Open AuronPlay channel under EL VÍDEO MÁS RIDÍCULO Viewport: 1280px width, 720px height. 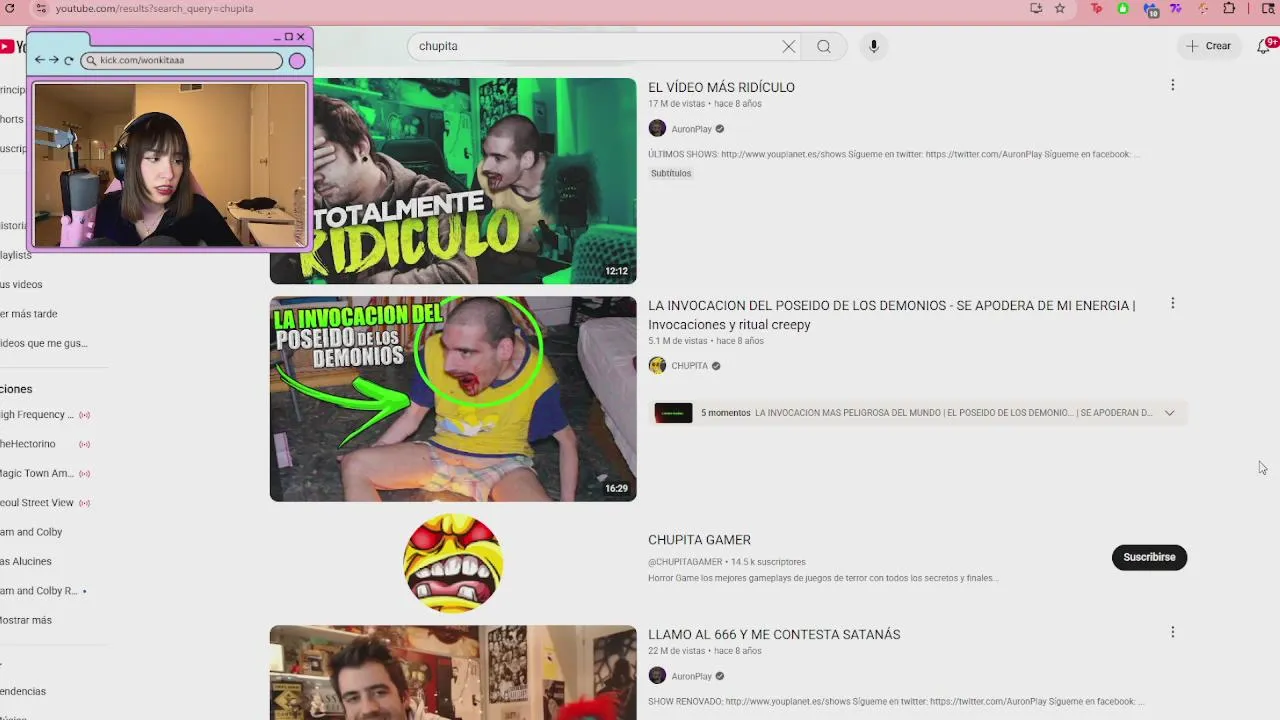point(692,129)
